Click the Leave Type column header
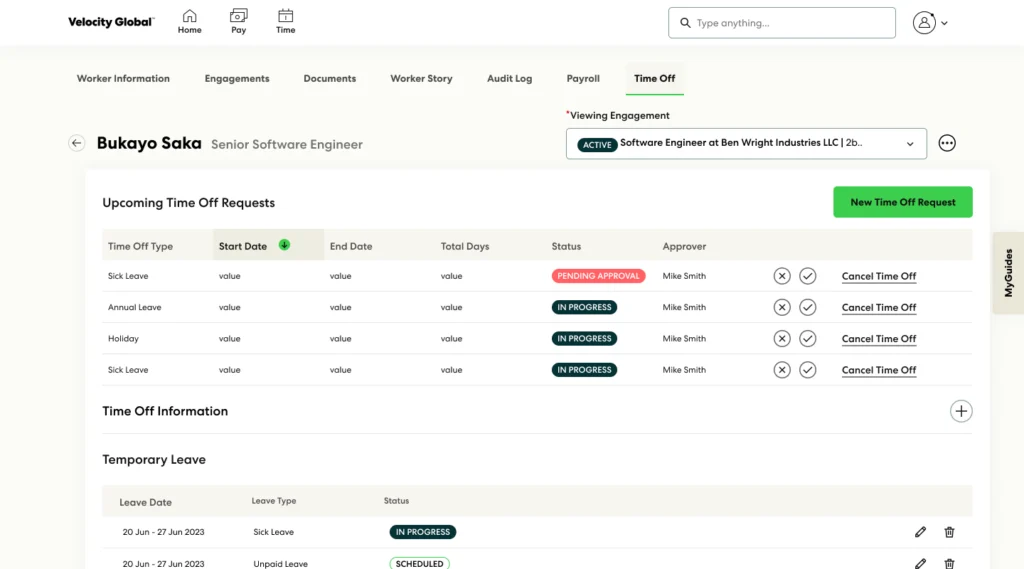 point(274,501)
